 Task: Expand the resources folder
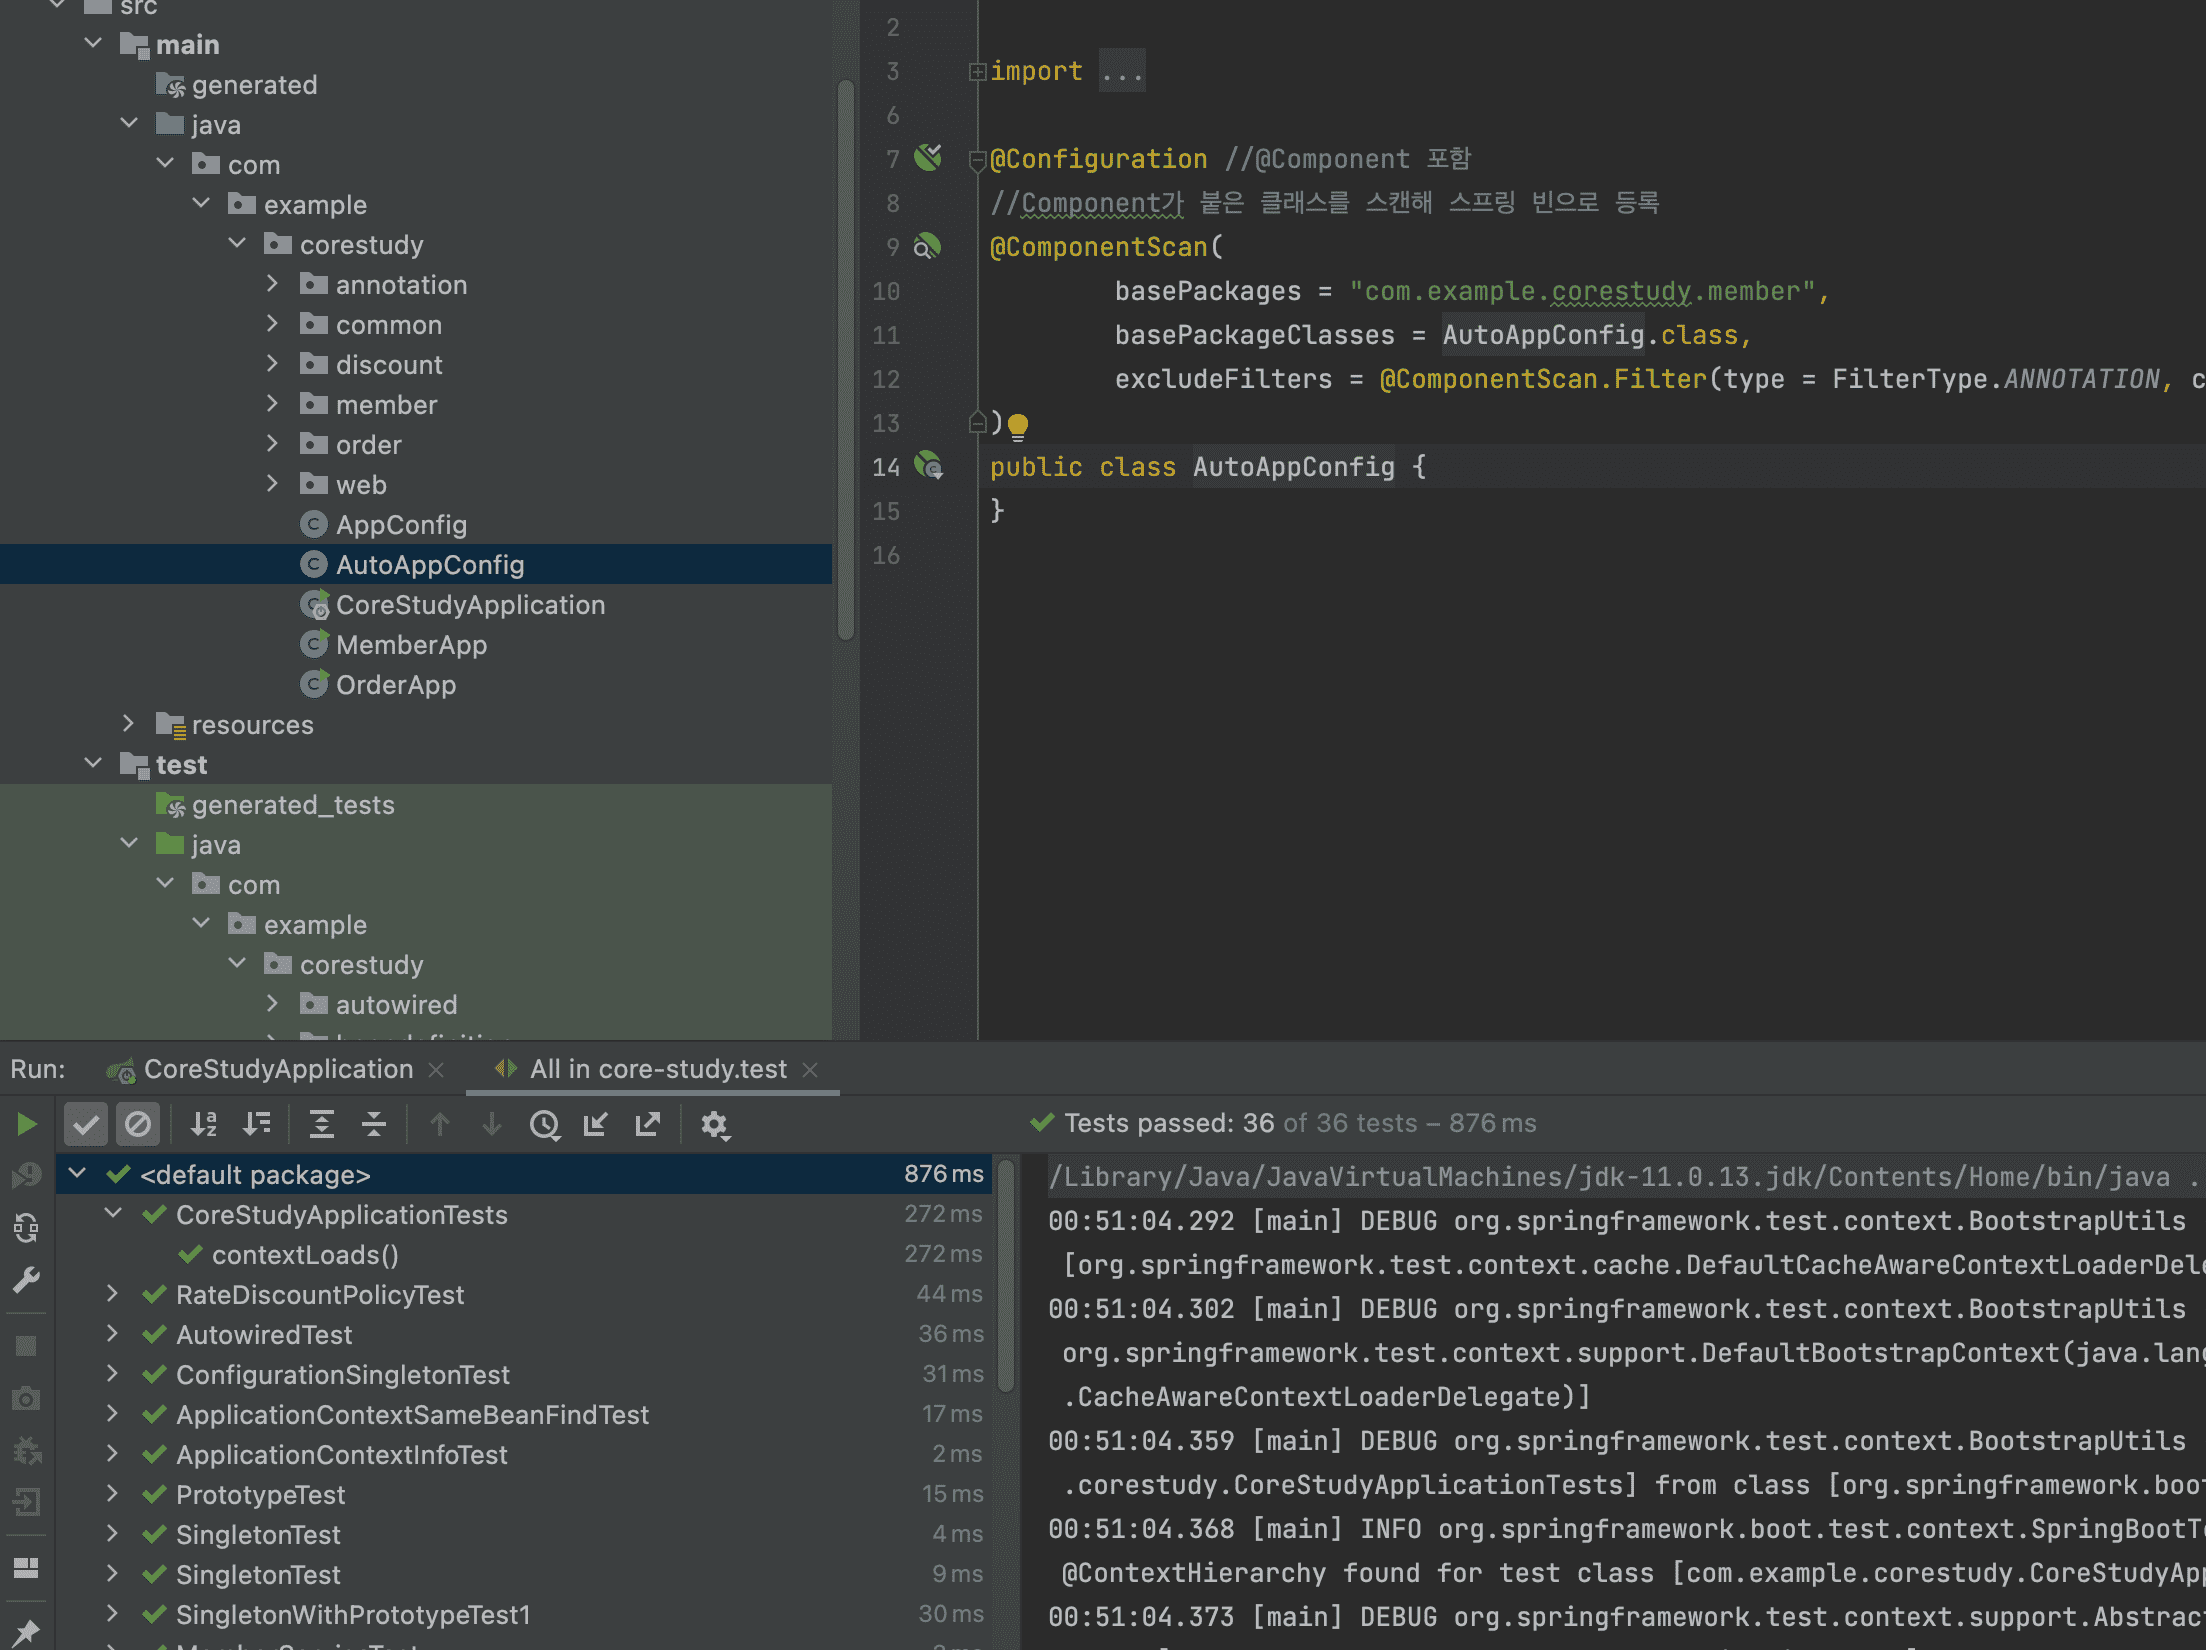point(128,724)
